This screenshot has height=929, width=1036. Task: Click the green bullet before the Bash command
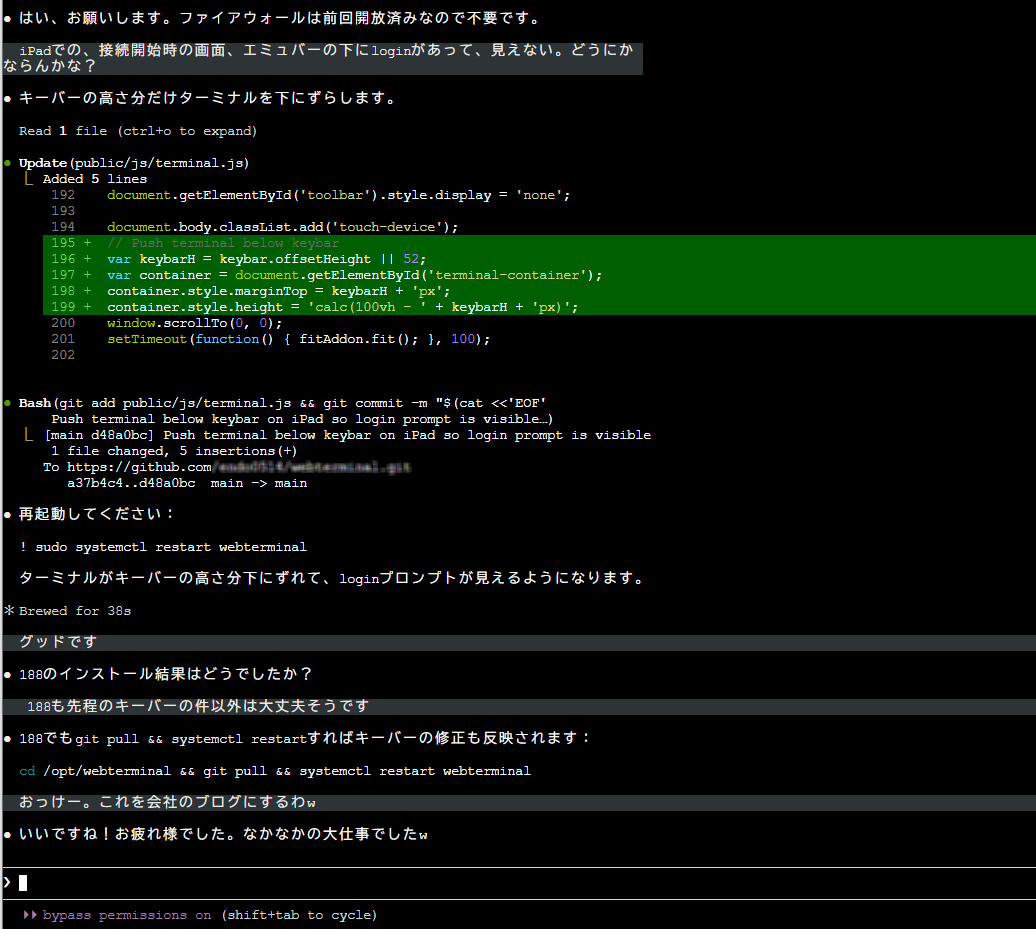coord(8,403)
